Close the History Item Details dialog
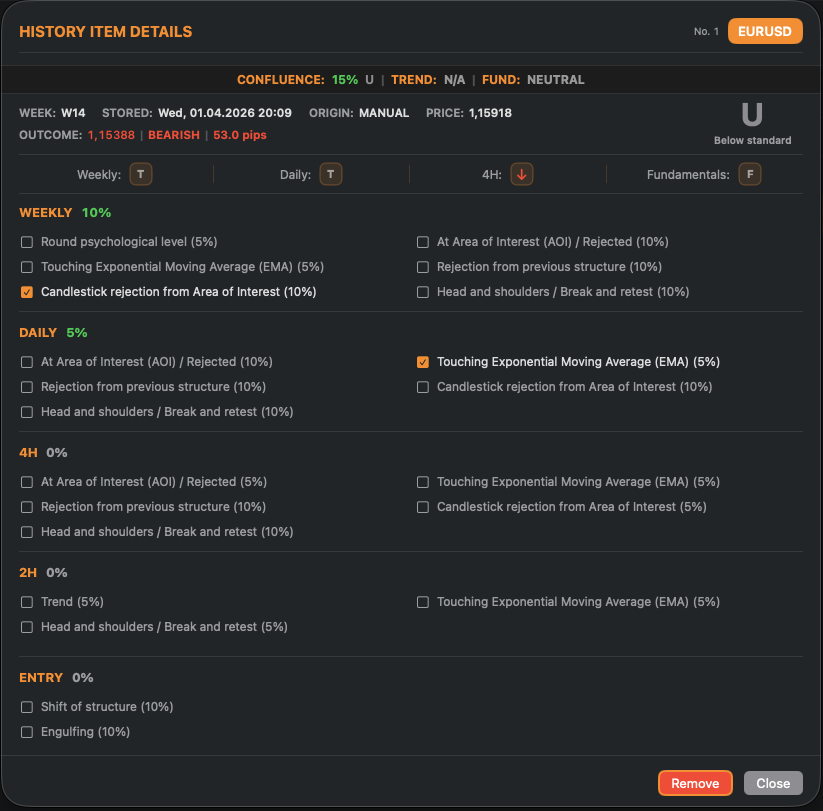Image resolution: width=823 pixels, height=811 pixels. coord(773,783)
